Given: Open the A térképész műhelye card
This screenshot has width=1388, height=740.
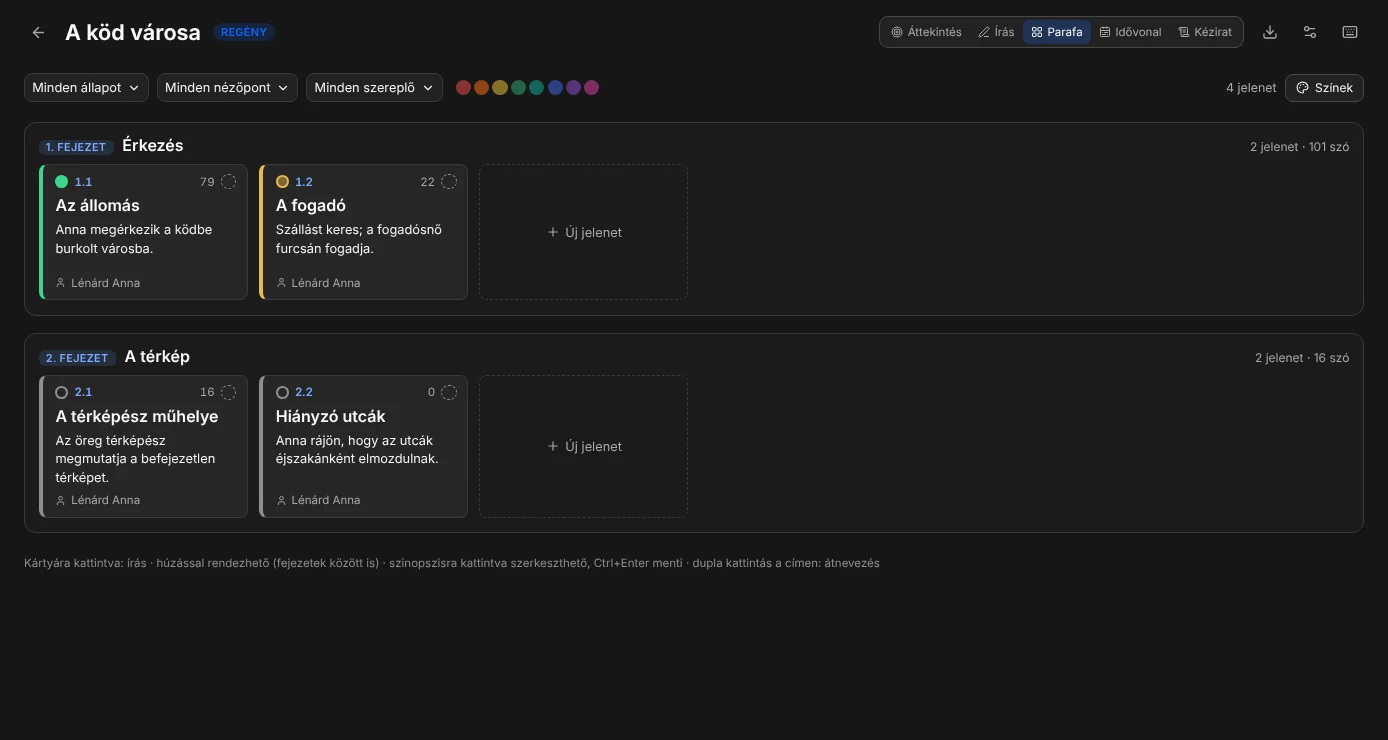Looking at the screenshot, I should (143, 446).
